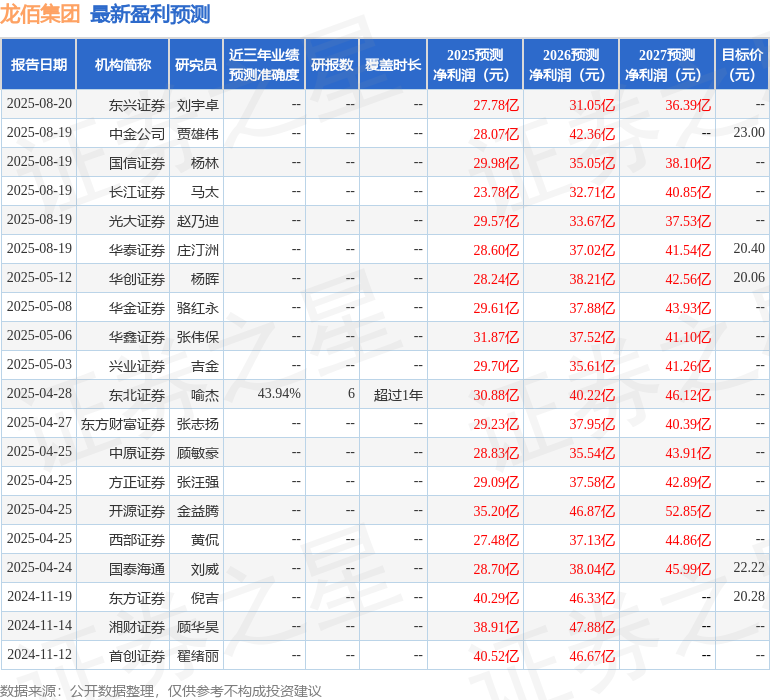Screen dimensions: 770x700
Task: Click the 52.85亿 profit forecast value
Action: [688, 511]
